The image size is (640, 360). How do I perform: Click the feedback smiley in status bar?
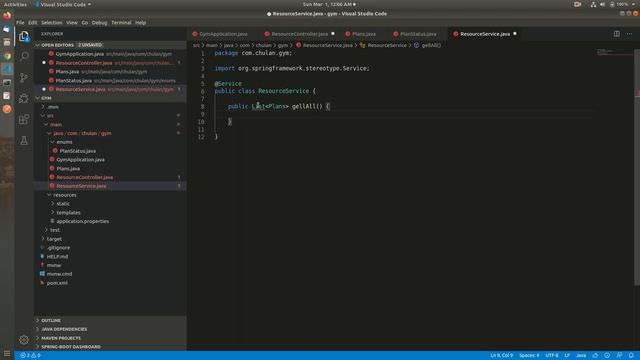pyautogui.click(x=607, y=356)
